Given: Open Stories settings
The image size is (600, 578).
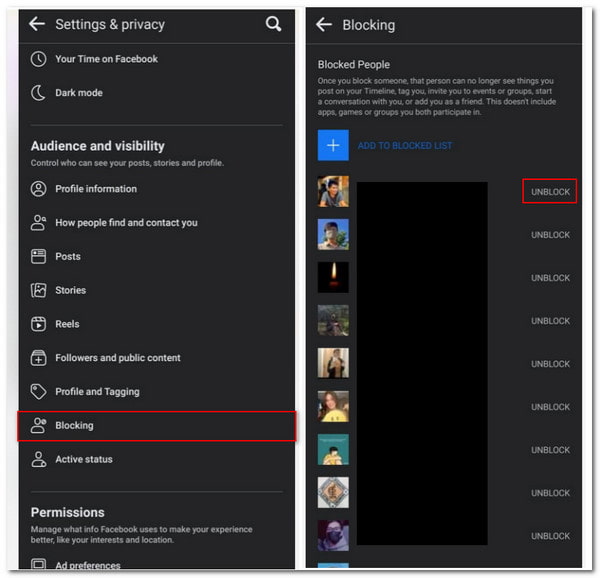Looking at the screenshot, I should [x=157, y=290].
